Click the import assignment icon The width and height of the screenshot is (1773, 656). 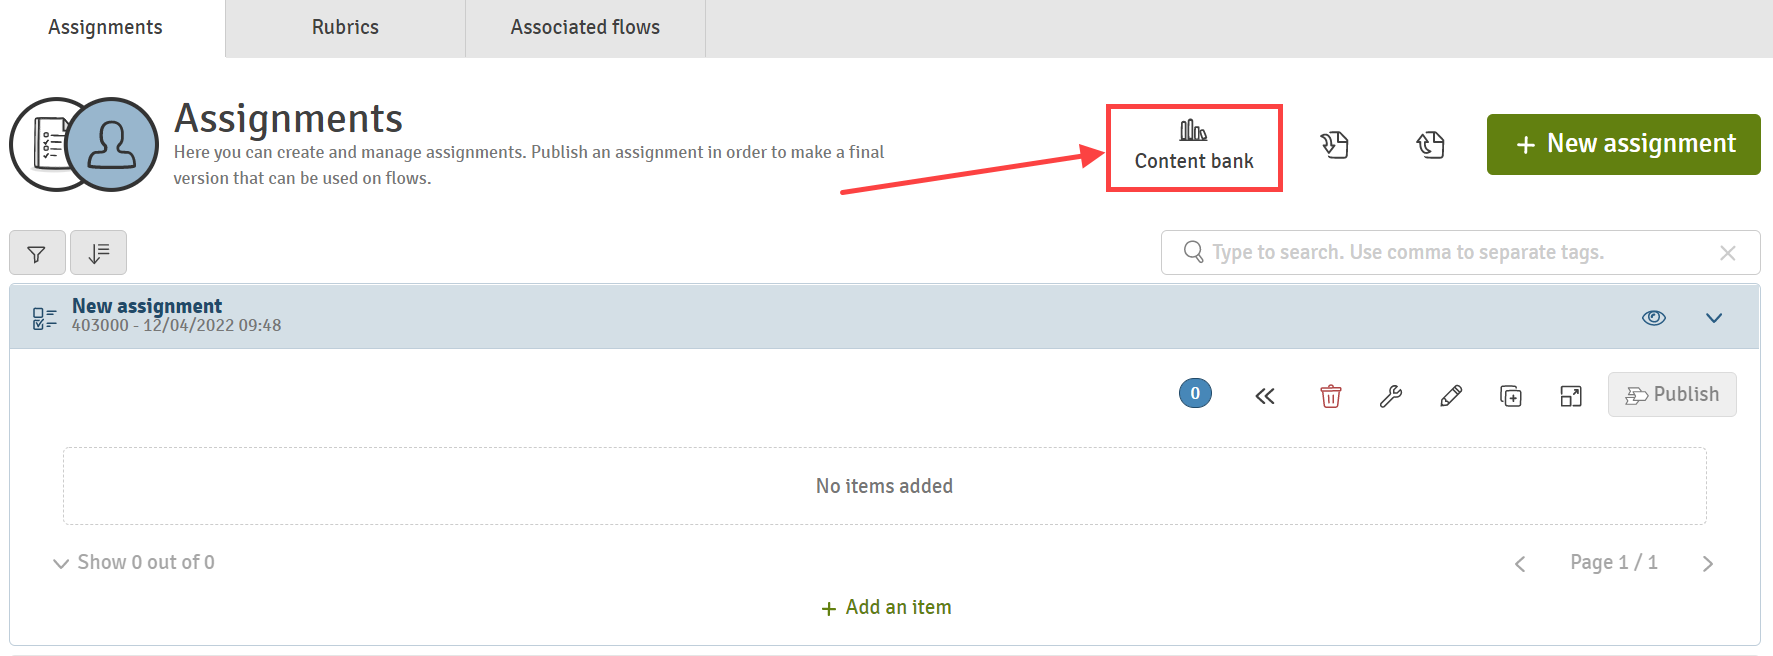click(1334, 145)
